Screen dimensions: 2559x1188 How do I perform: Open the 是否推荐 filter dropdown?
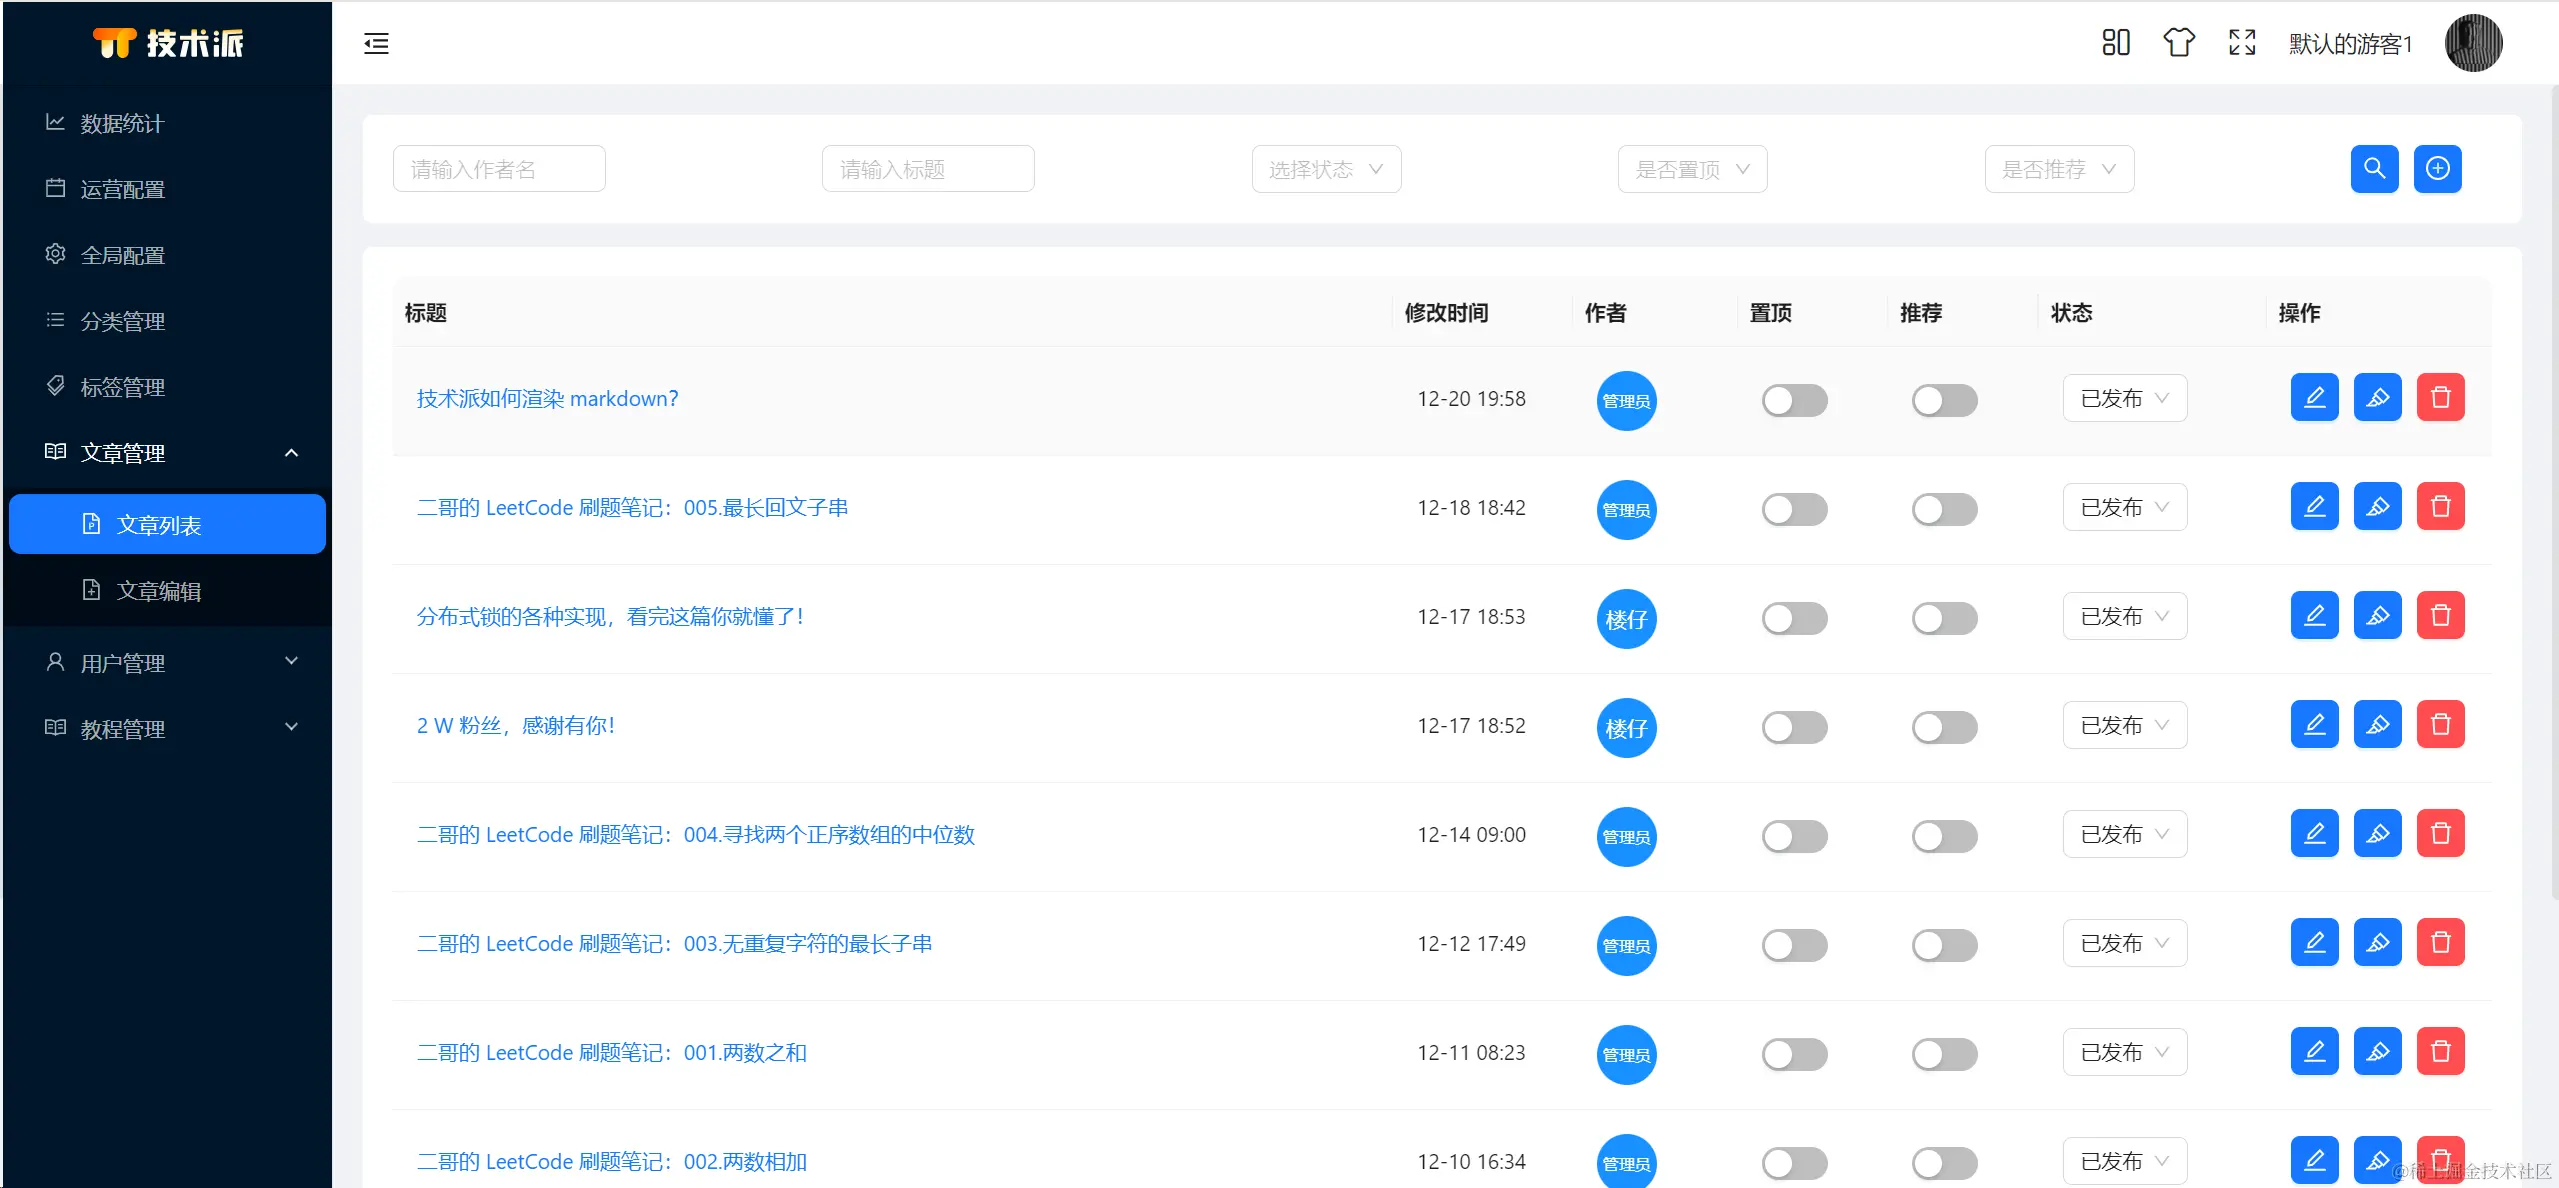(2059, 168)
